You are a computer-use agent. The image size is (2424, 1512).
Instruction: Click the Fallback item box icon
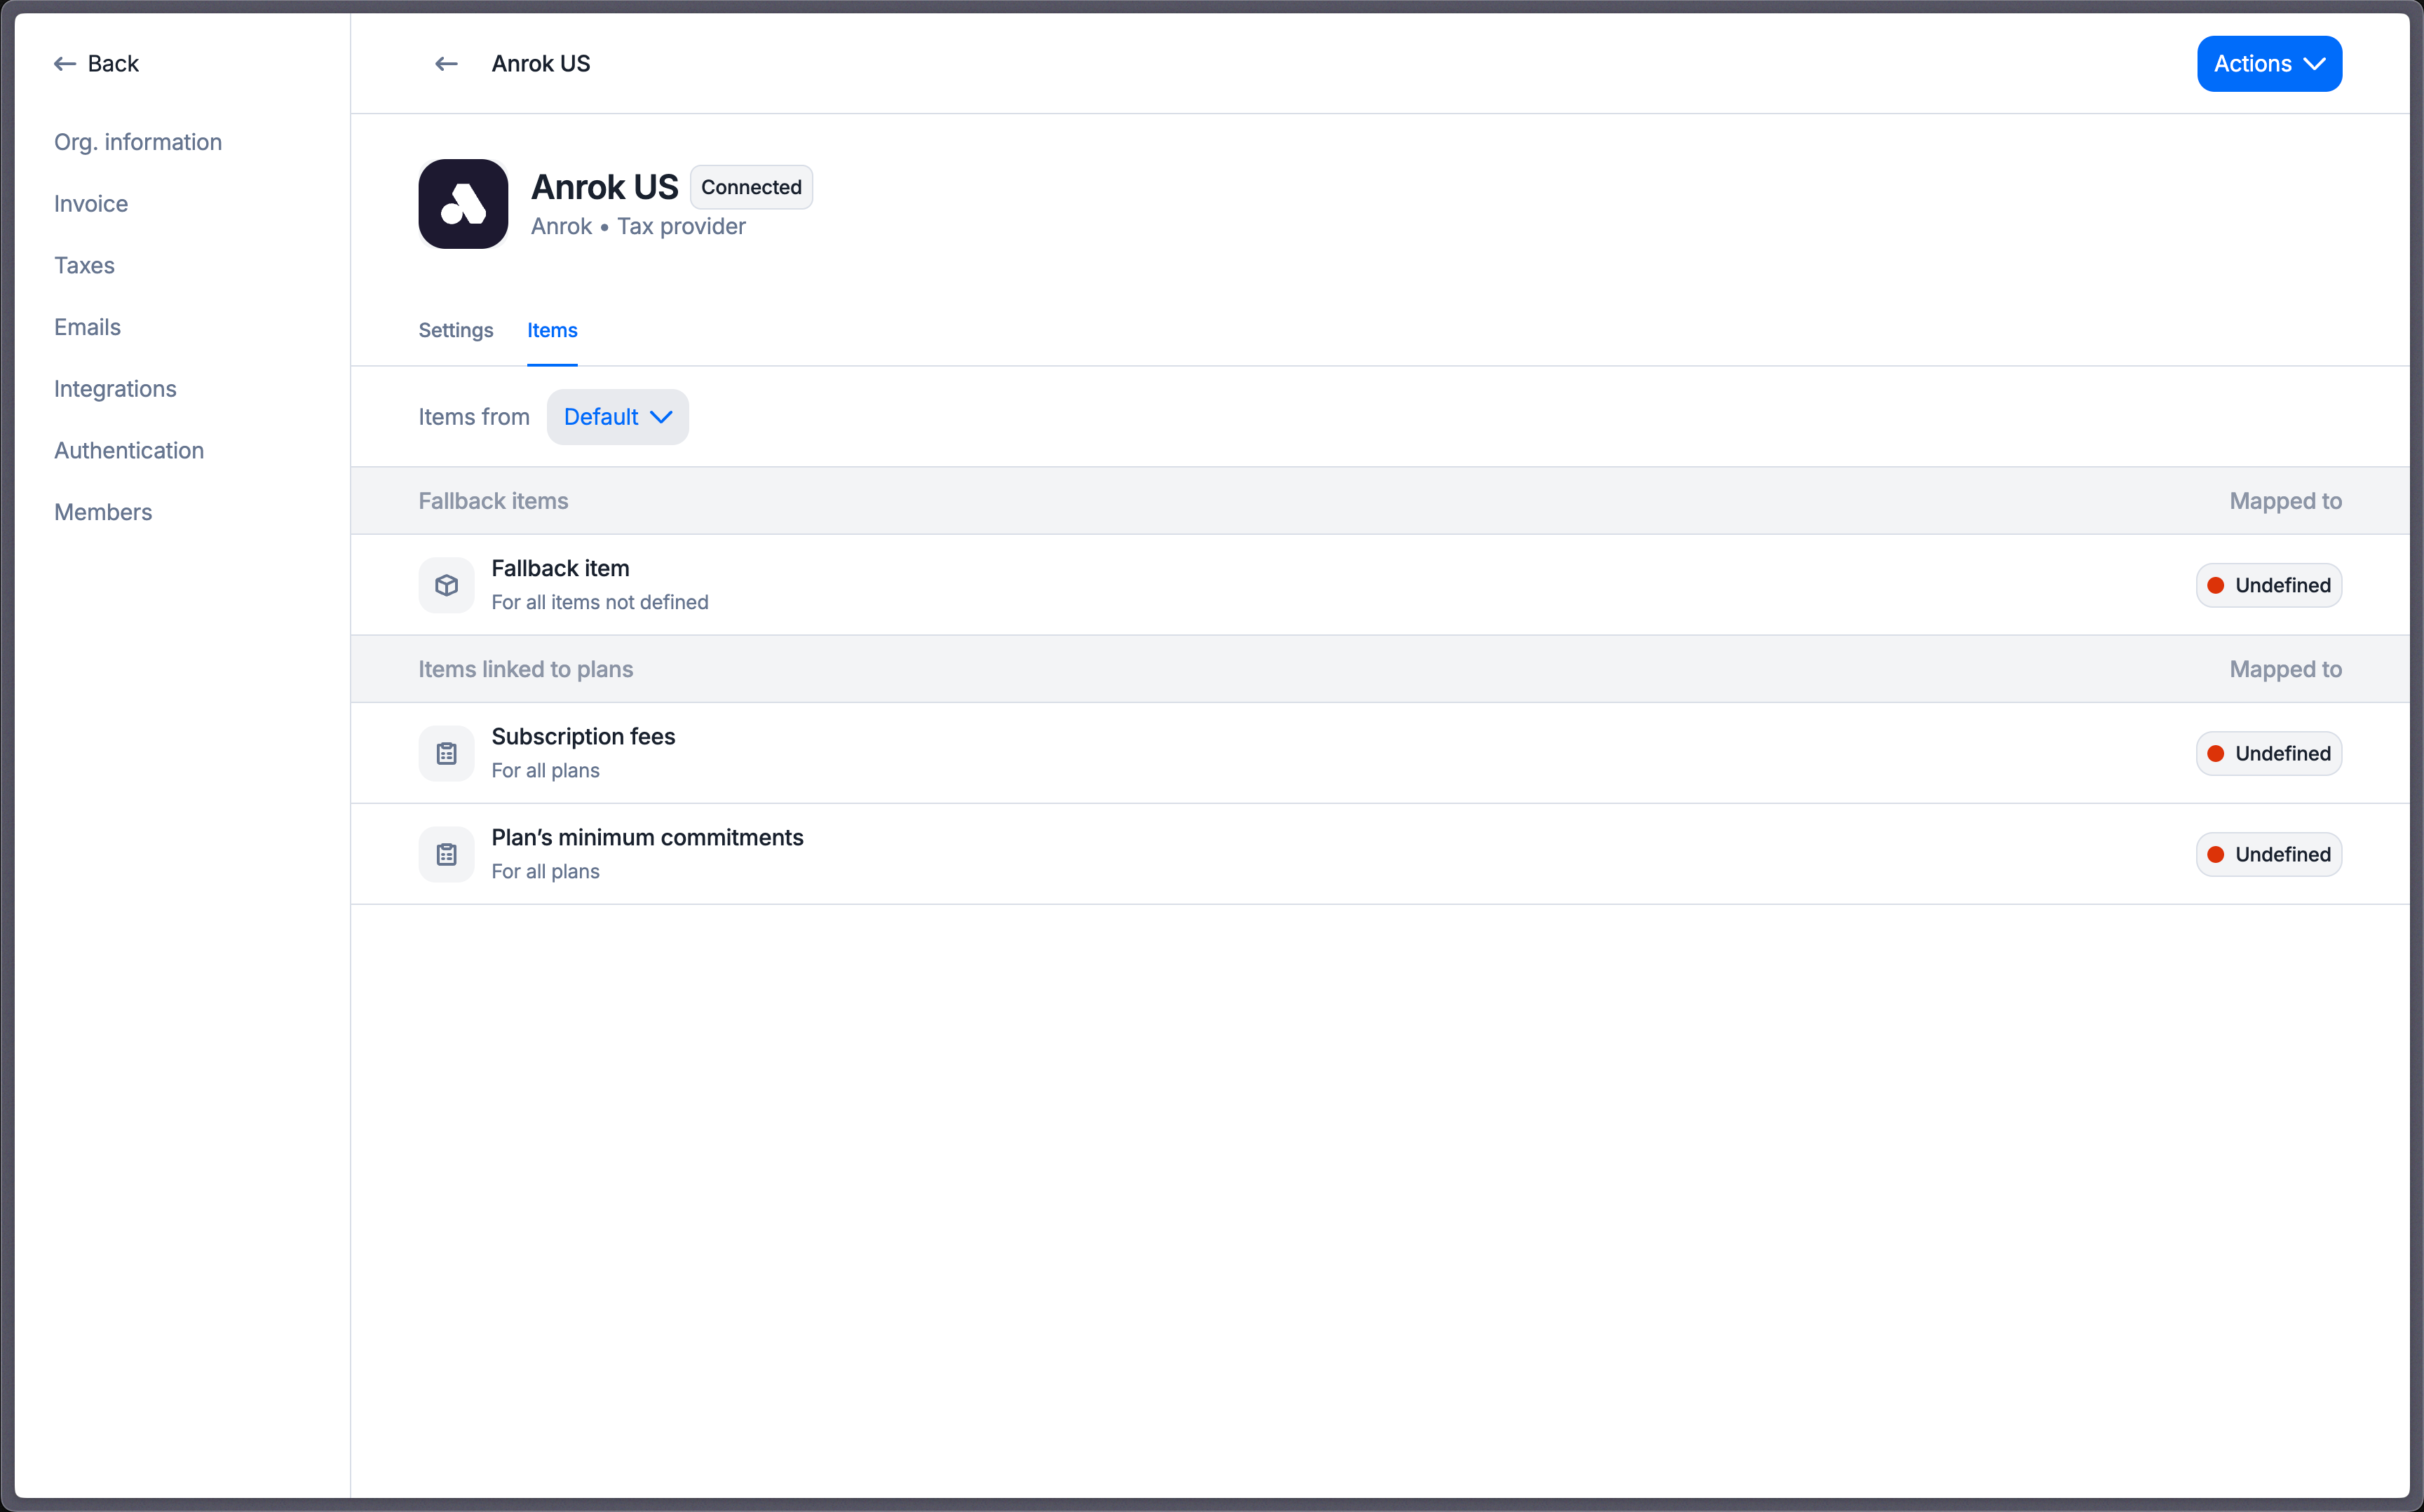[x=446, y=585]
